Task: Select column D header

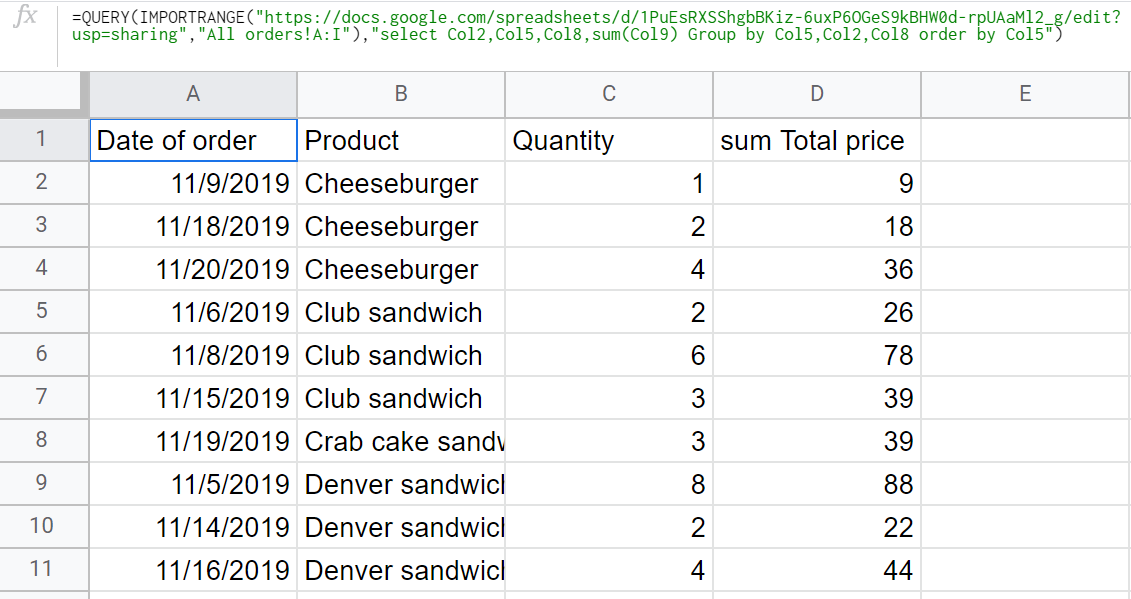Action: point(817,94)
